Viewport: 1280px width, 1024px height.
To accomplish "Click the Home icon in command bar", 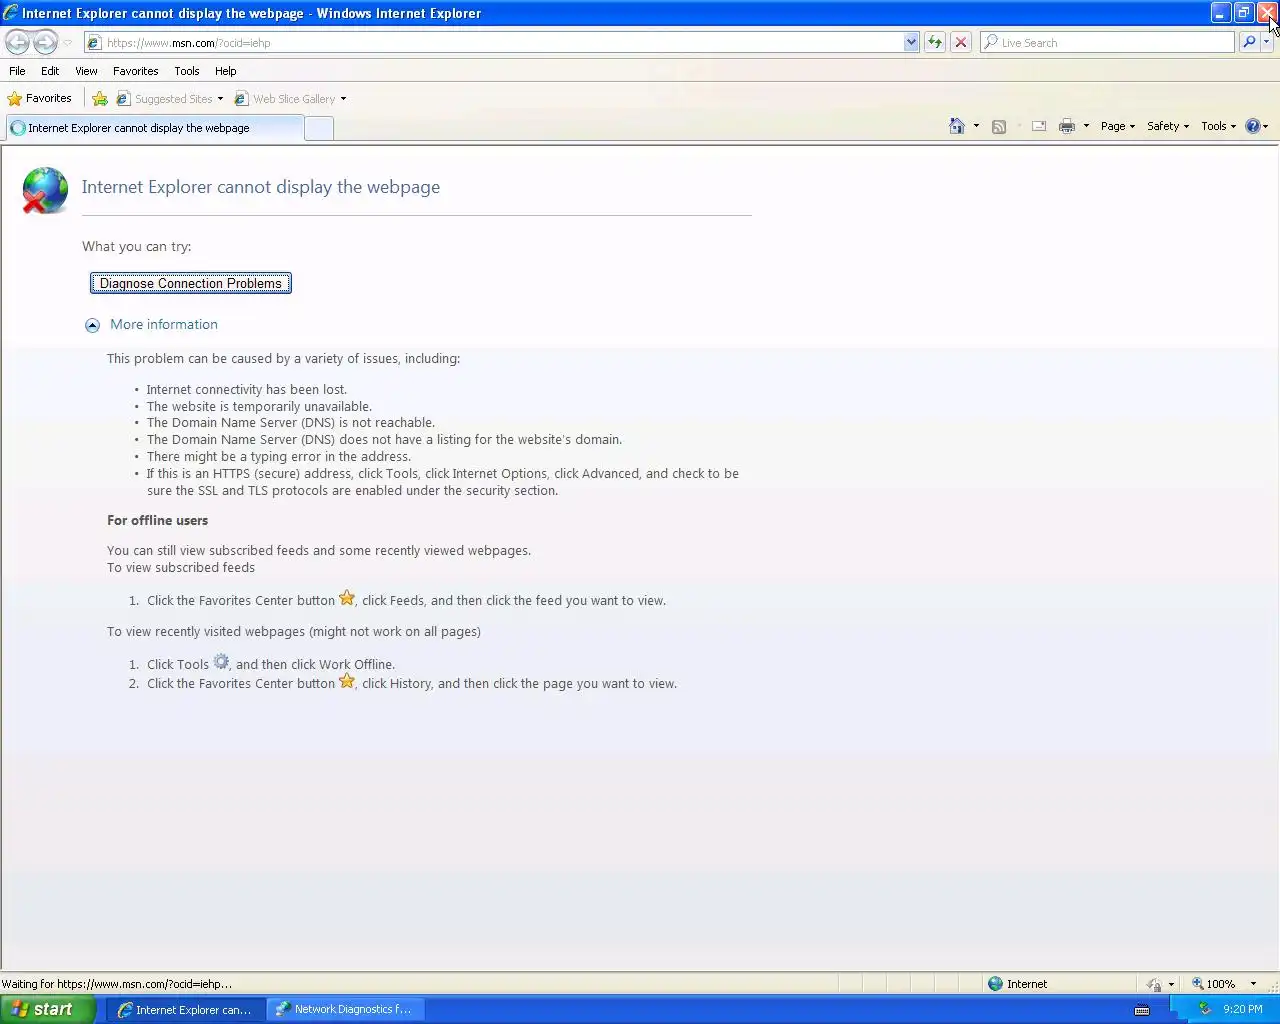I will (957, 126).
